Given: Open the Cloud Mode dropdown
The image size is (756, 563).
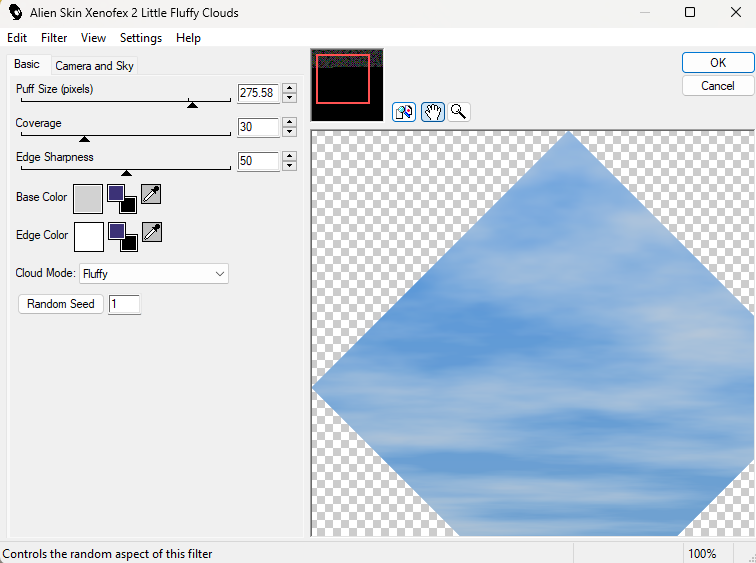Looking at the screenshot, I should 154,274.
